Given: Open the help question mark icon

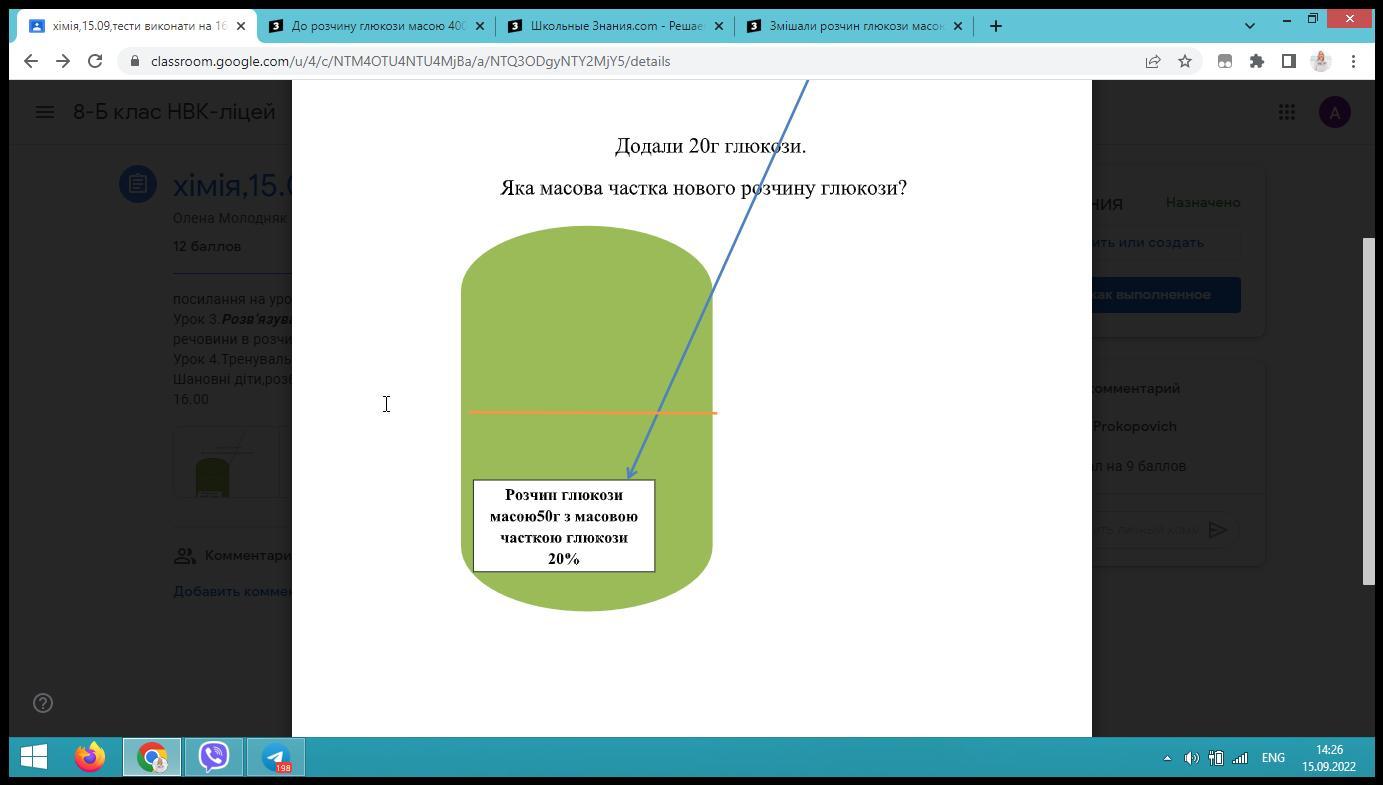Looking at the screenshot, I should click(x=43, y=703).
